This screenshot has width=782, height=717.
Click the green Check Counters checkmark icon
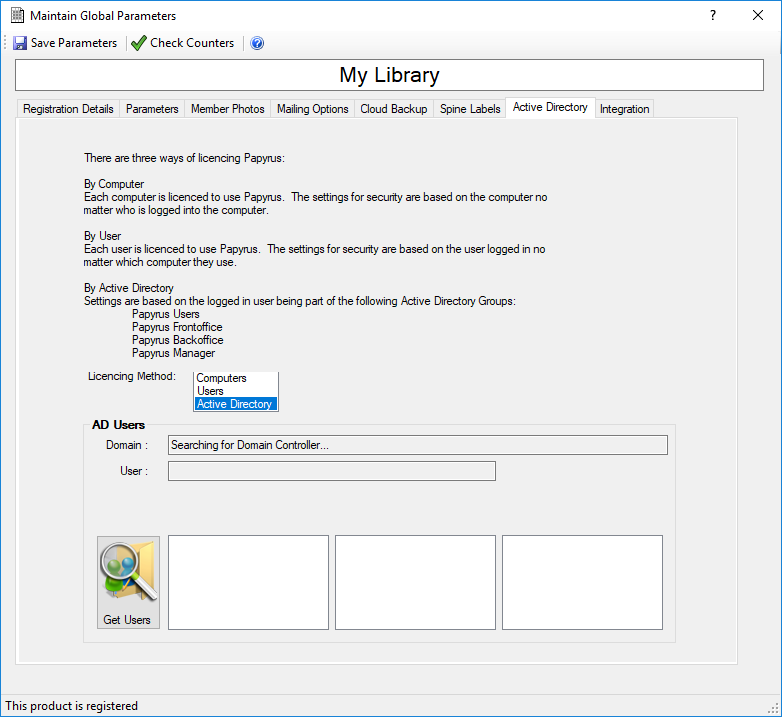tap(138, 43)
